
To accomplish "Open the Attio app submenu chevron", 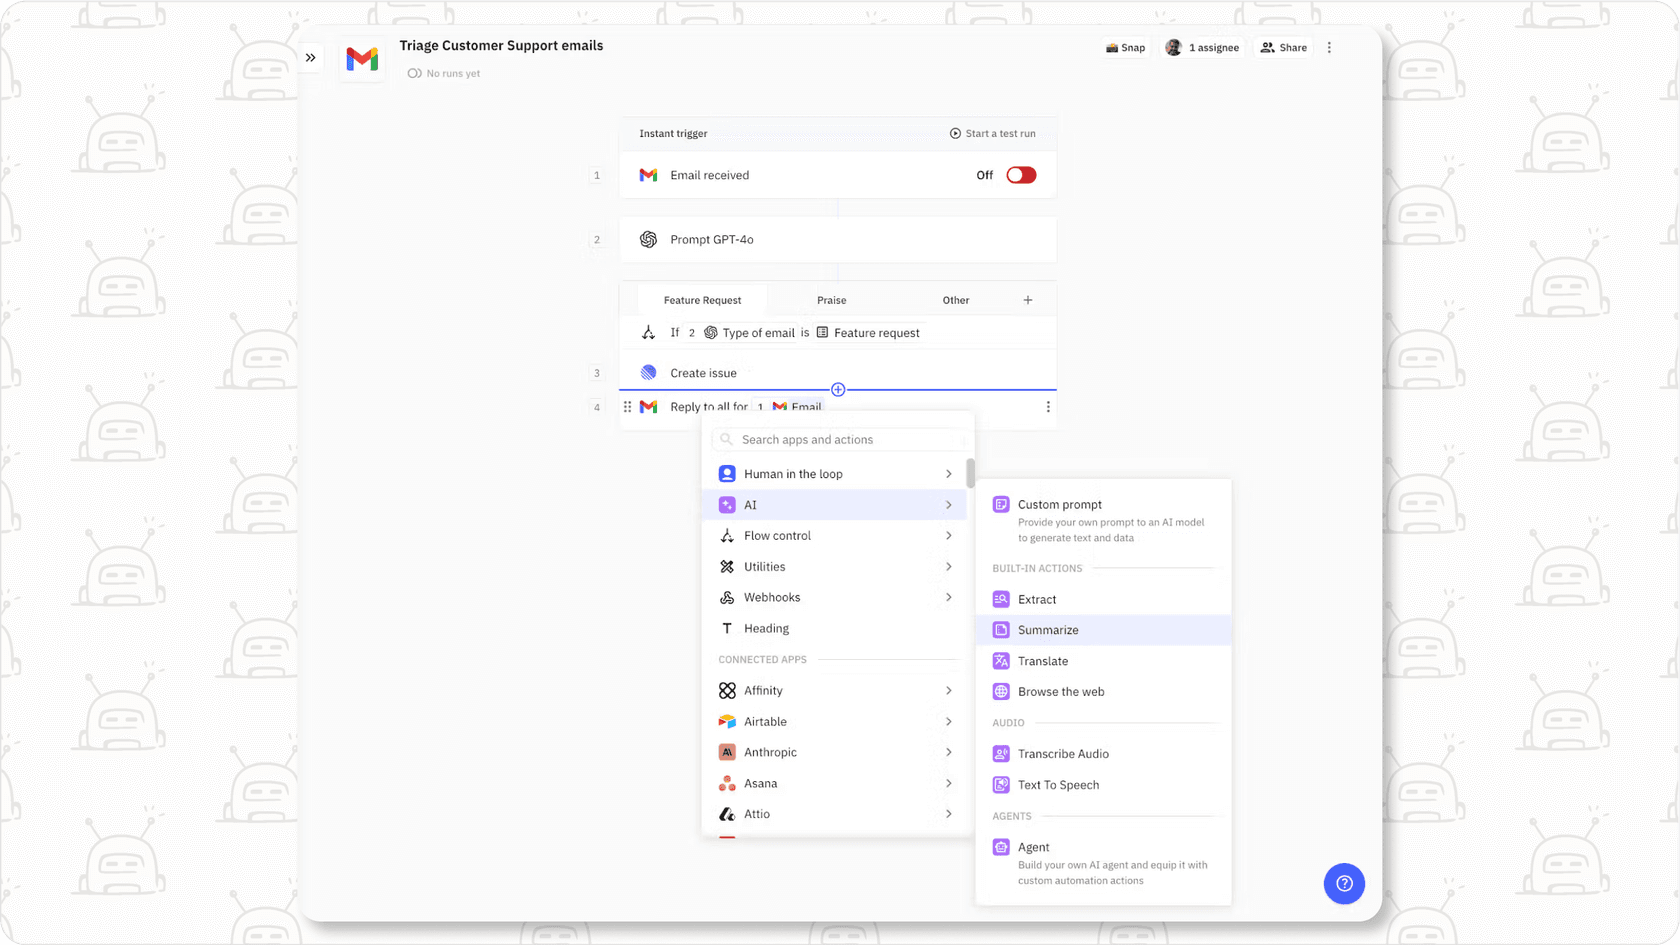I will click(x=948, y=814).
